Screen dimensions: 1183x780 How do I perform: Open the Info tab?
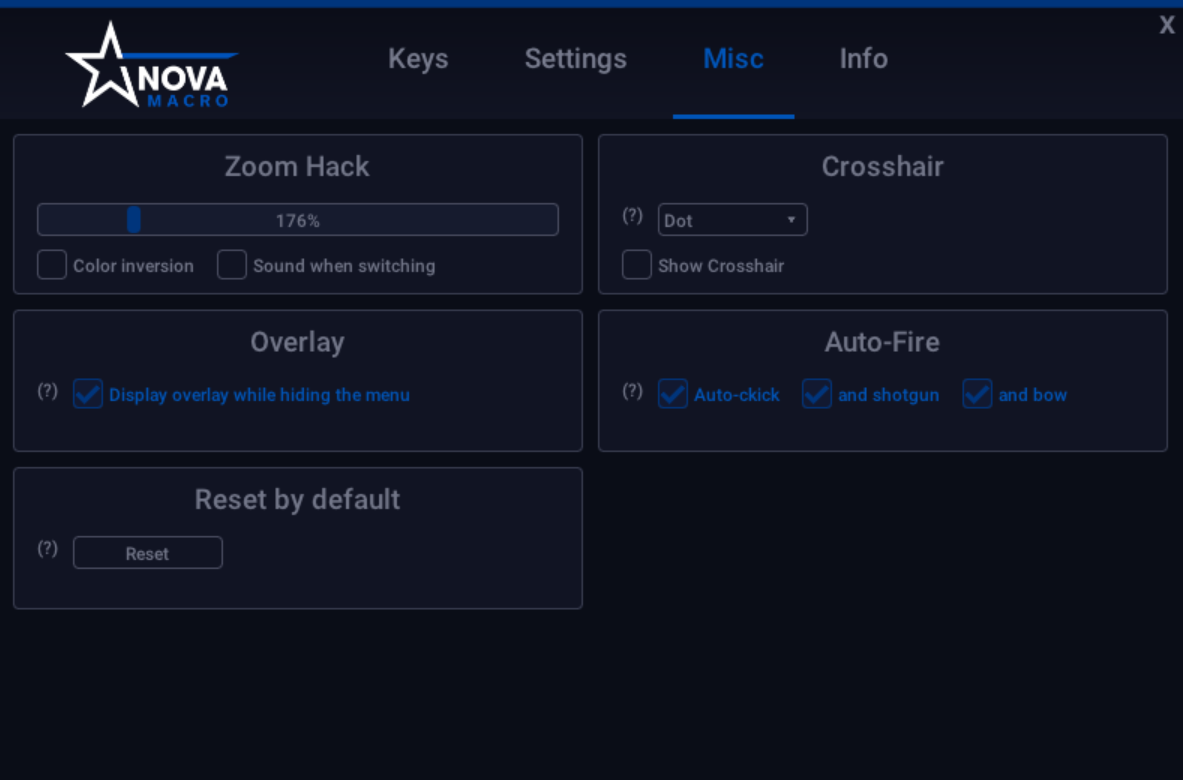click(862, 59)
